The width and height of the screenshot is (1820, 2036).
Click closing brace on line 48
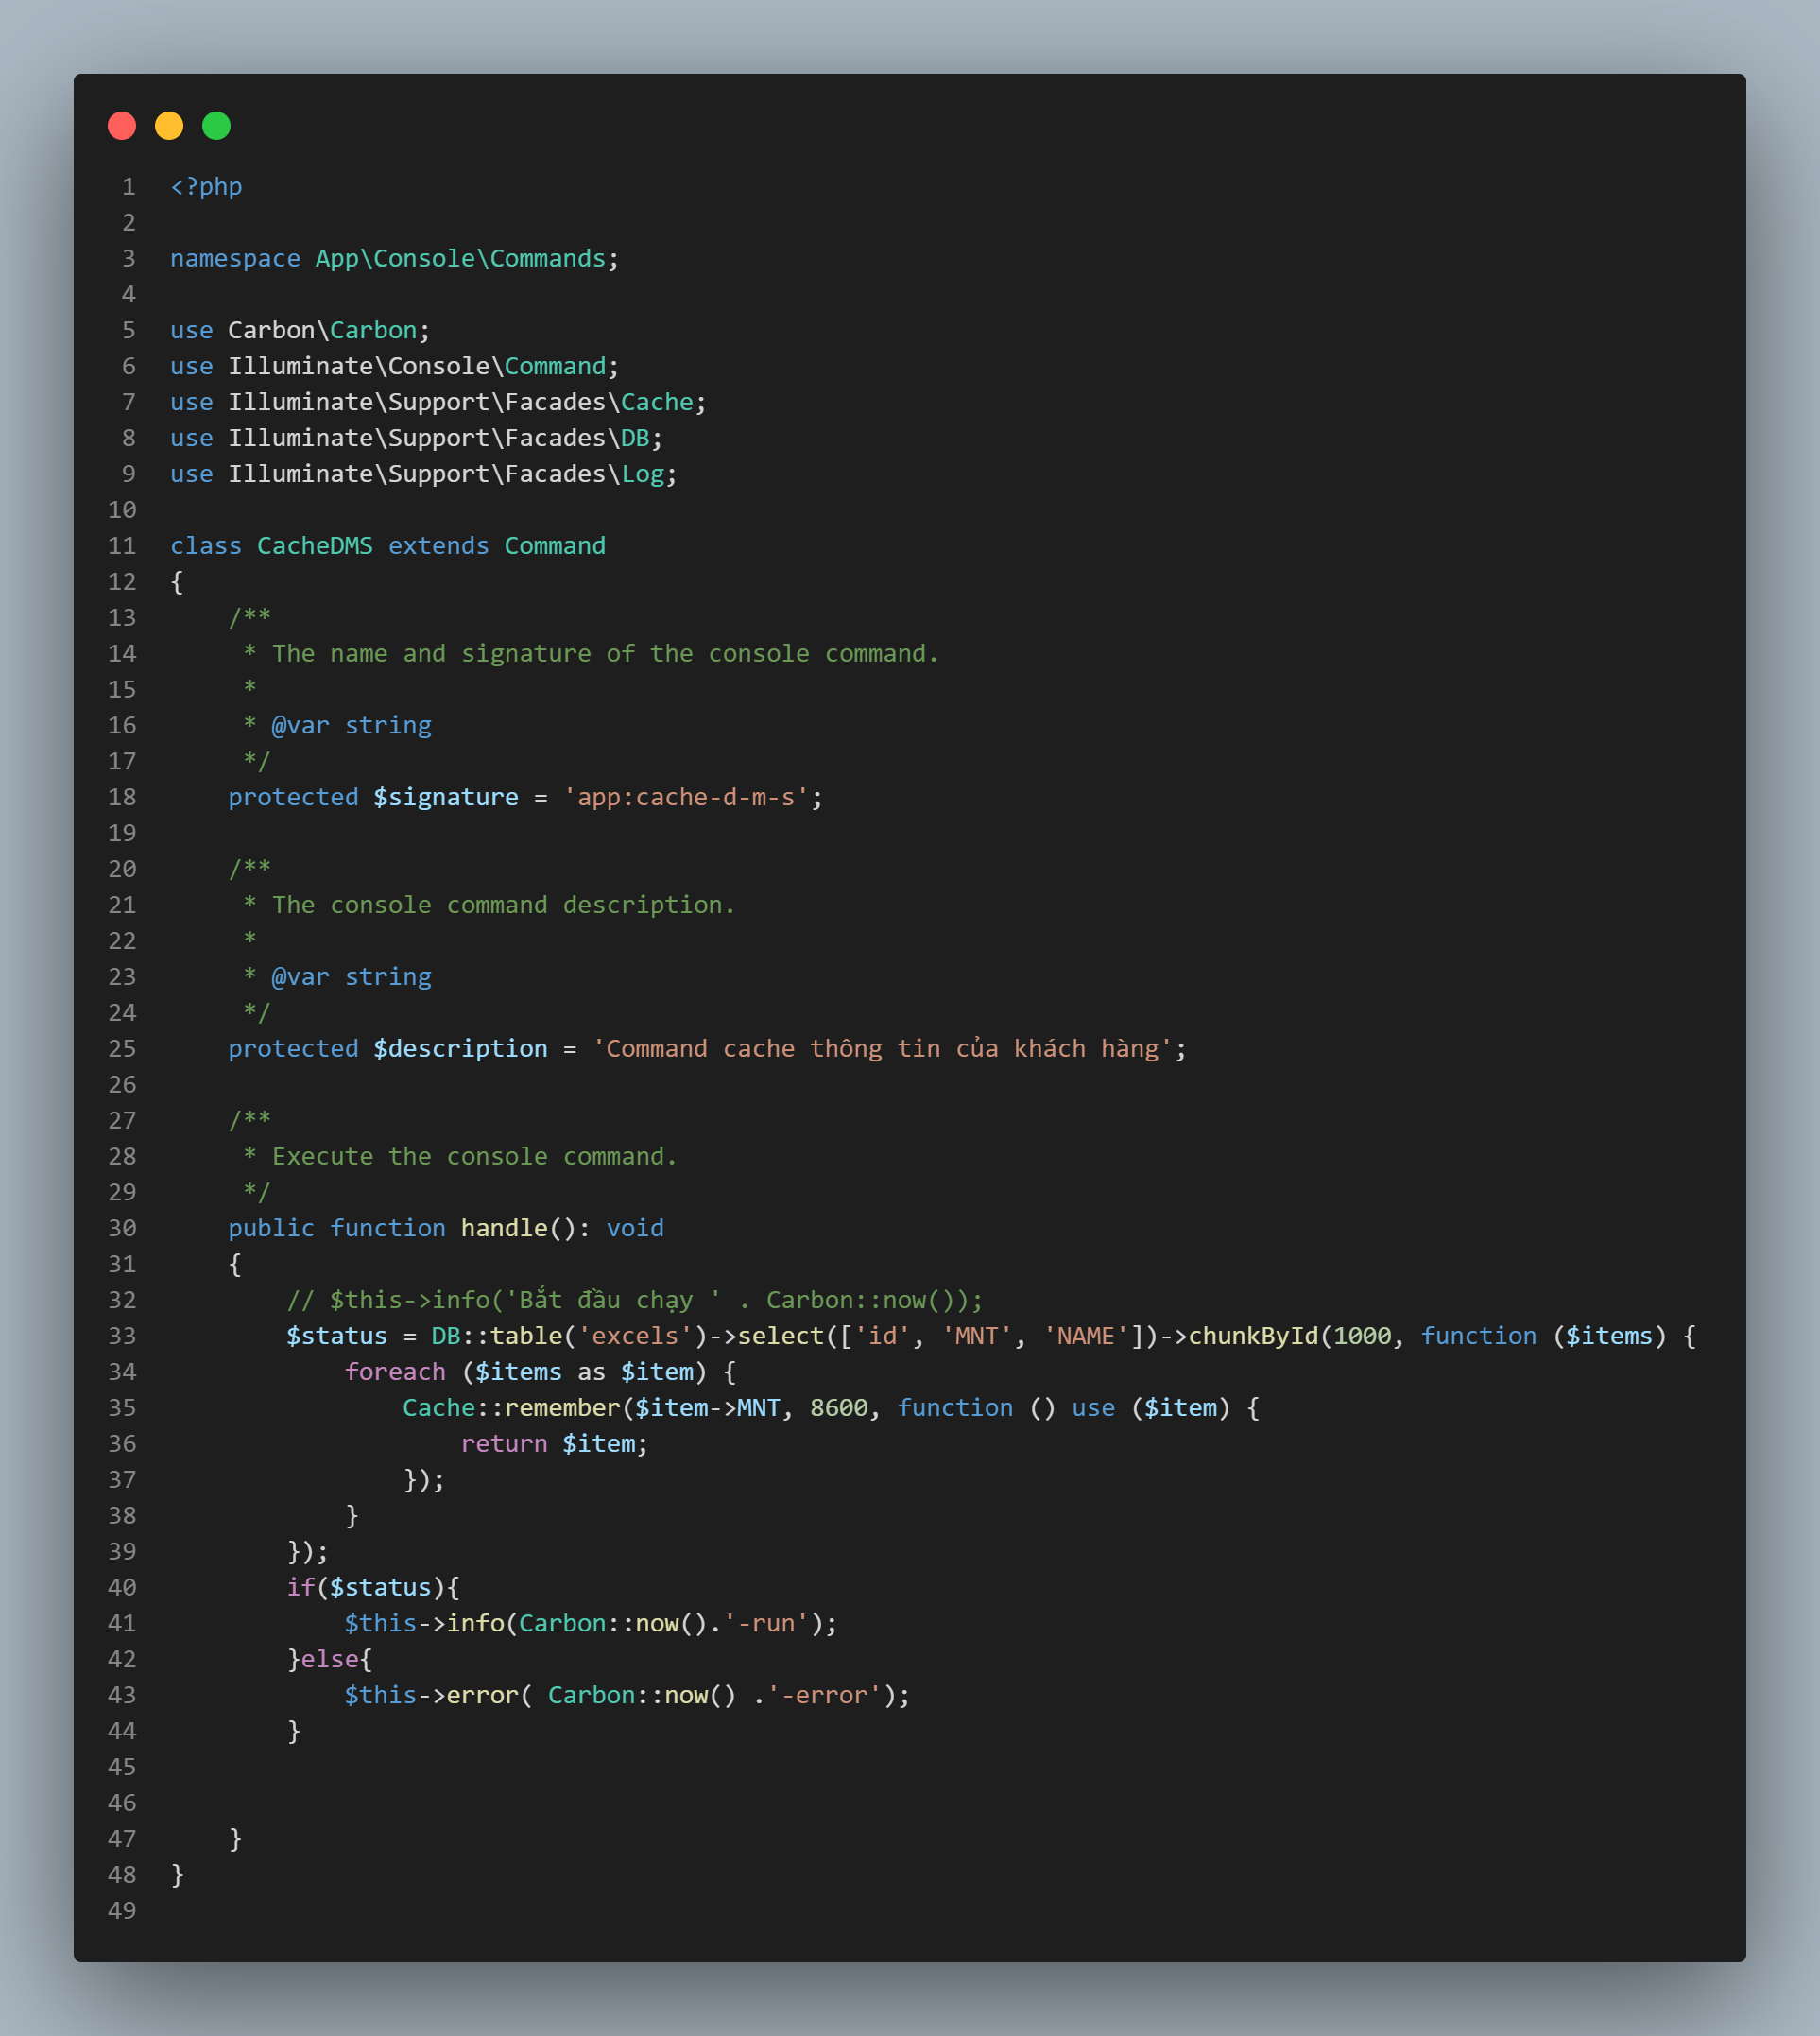[x=177, y=1875]
